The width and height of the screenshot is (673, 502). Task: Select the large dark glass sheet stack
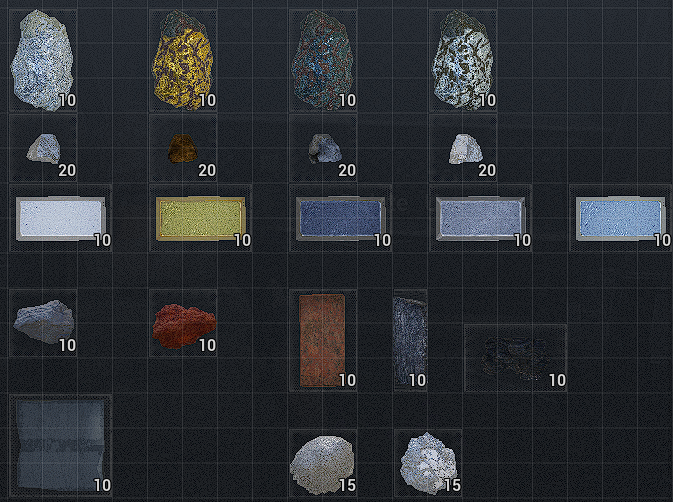coord(61,446)
